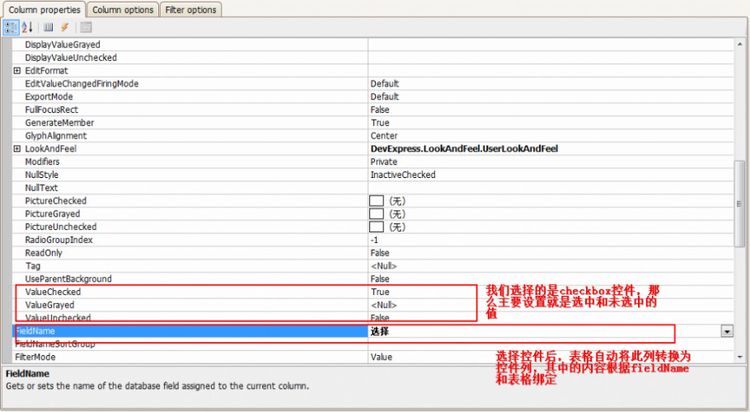Select the FilterMode property
The image size is (750, 412).
(x=35, y=357)
